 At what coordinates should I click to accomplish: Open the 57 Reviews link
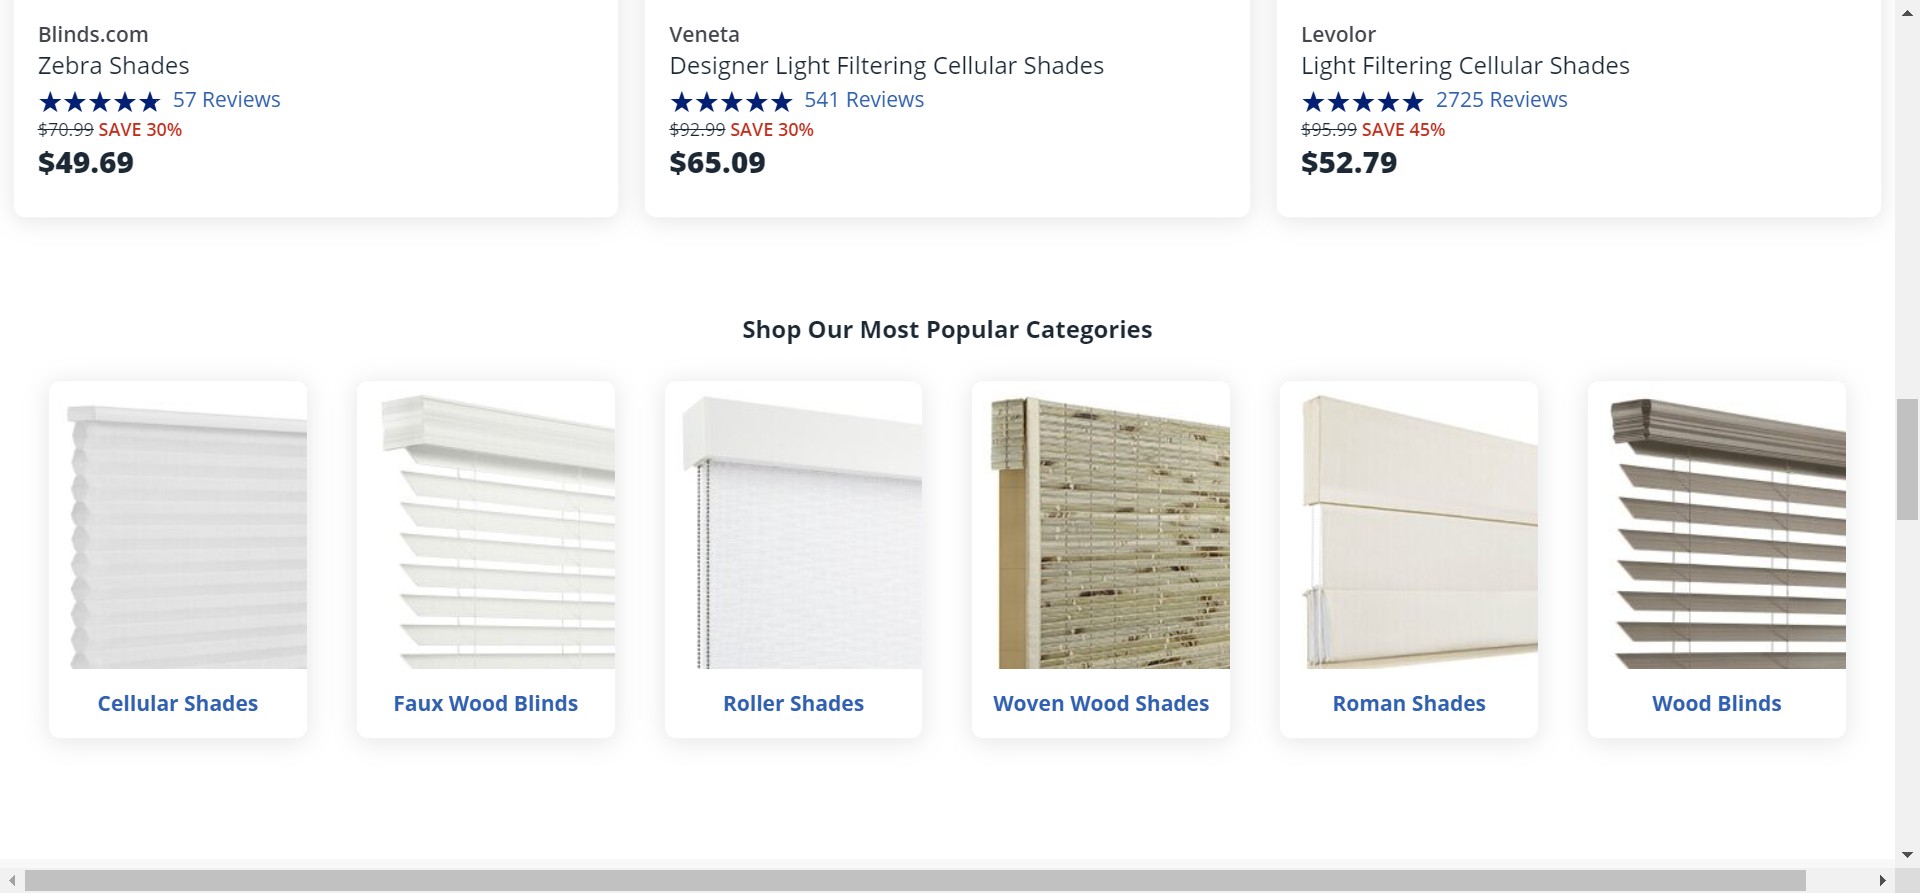pyautogui.click(x=226, y=100)
